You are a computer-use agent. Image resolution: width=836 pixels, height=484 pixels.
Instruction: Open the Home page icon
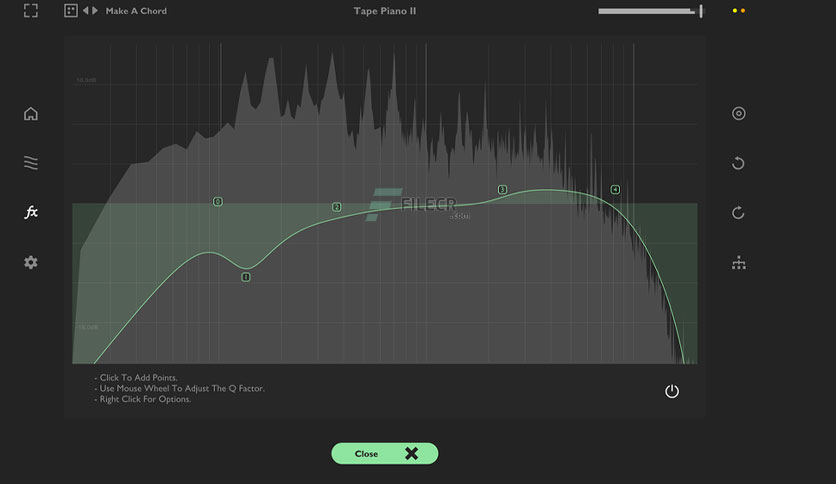tap(31, 114)
